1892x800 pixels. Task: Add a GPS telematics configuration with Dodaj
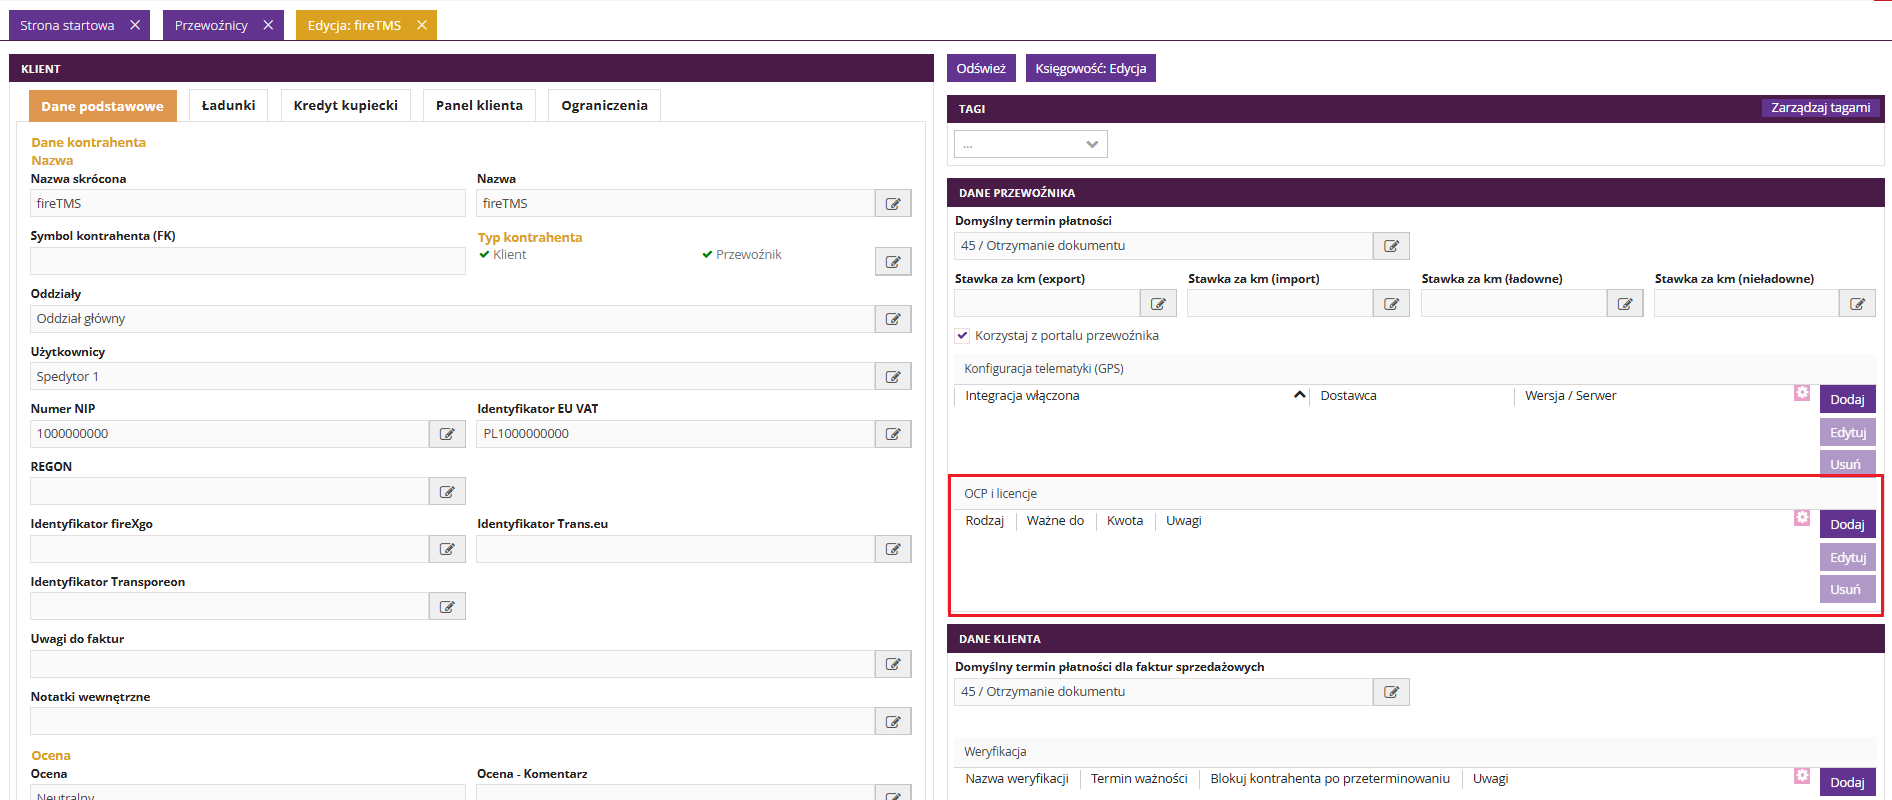click(x=1847, y=399)
